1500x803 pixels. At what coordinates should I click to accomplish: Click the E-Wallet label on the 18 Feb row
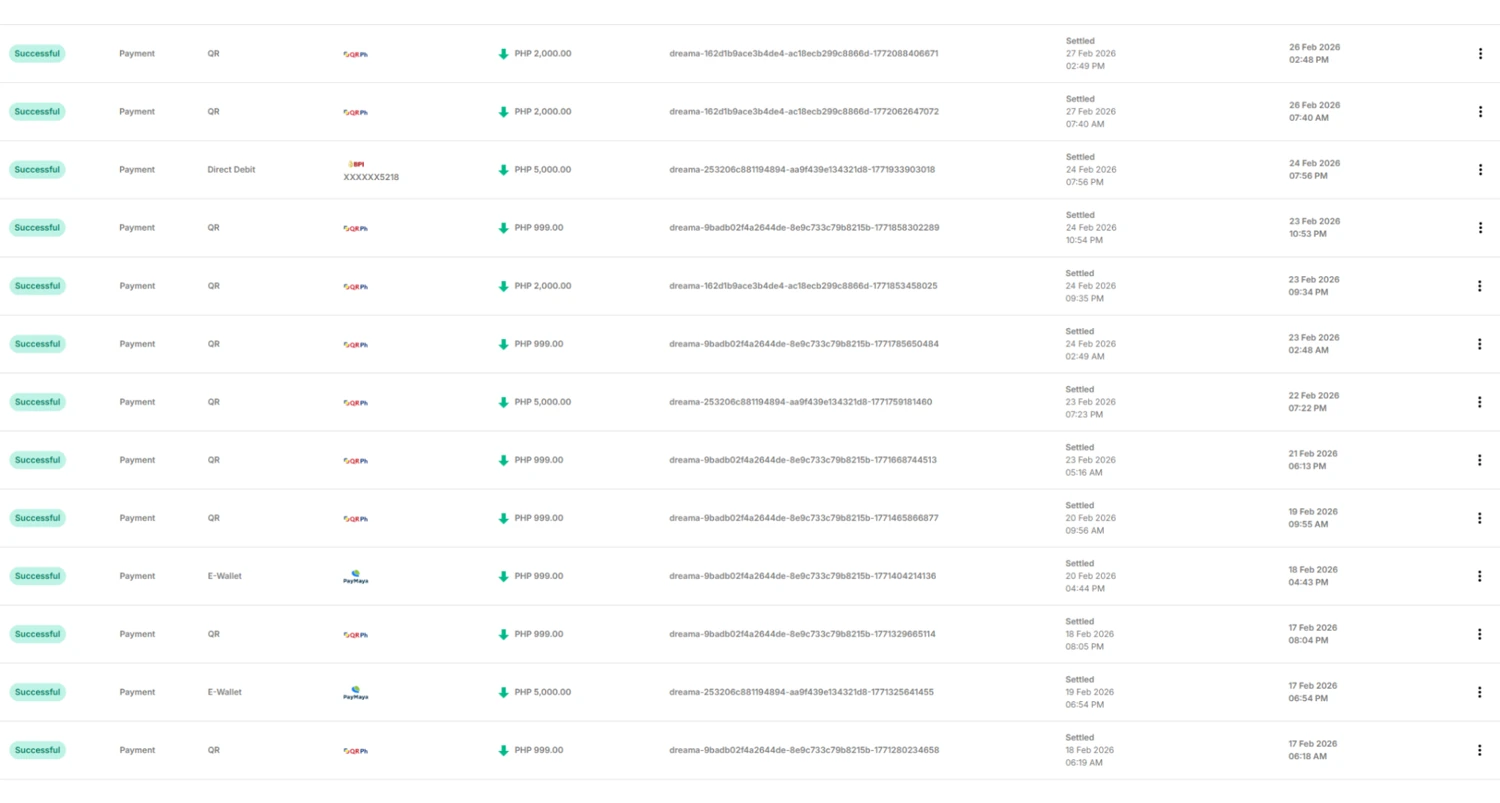(225, 576)
